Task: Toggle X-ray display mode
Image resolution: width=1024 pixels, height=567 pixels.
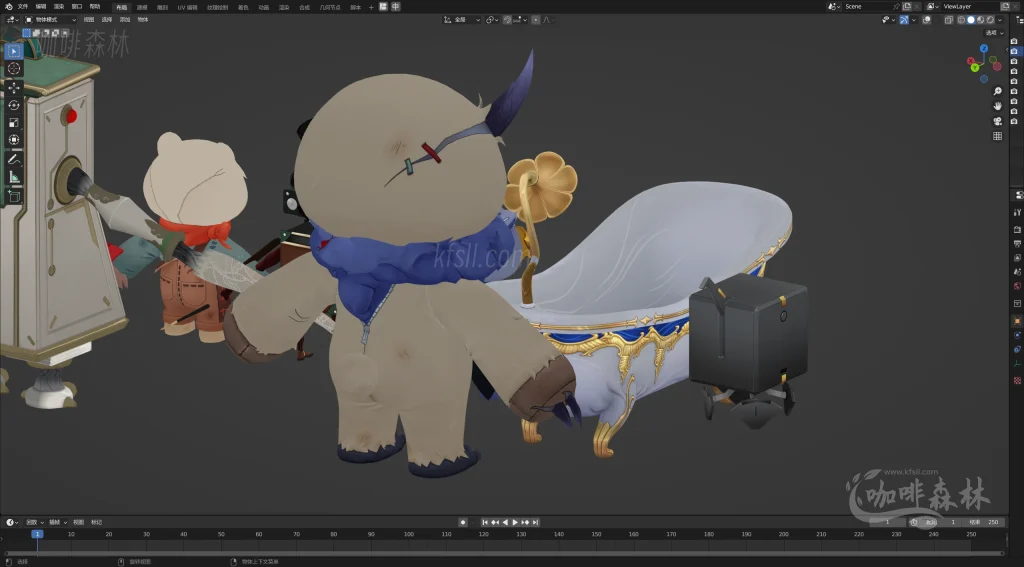Action: point(948,20)
